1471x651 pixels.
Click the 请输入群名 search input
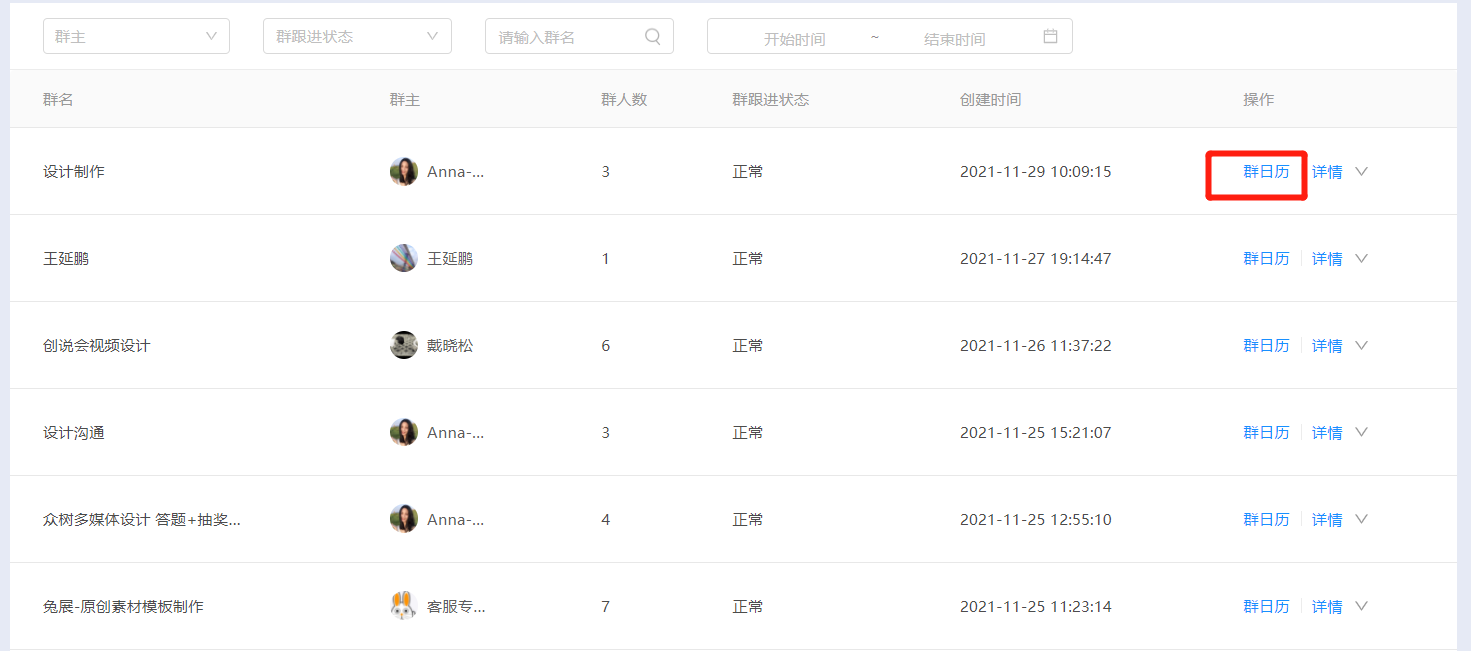579,36
